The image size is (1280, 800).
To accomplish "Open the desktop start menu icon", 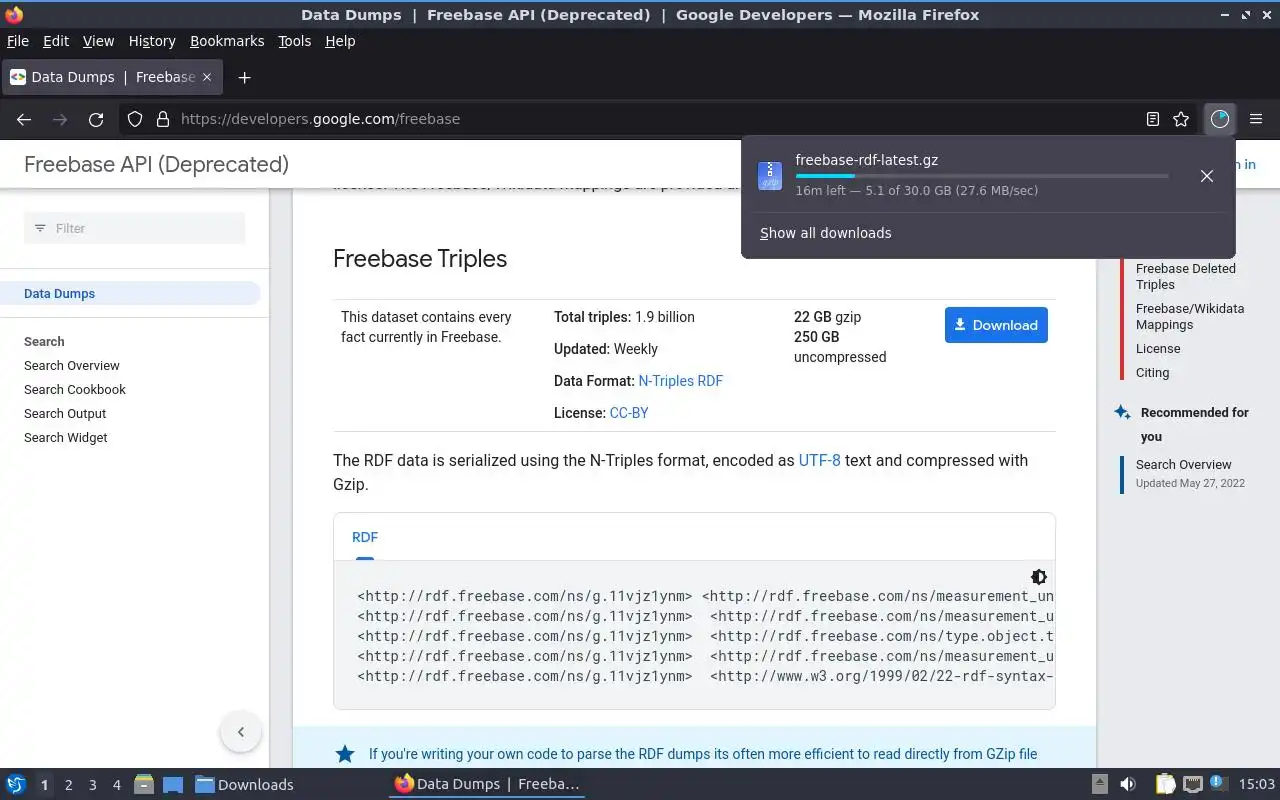I will [x=16, y=784].
